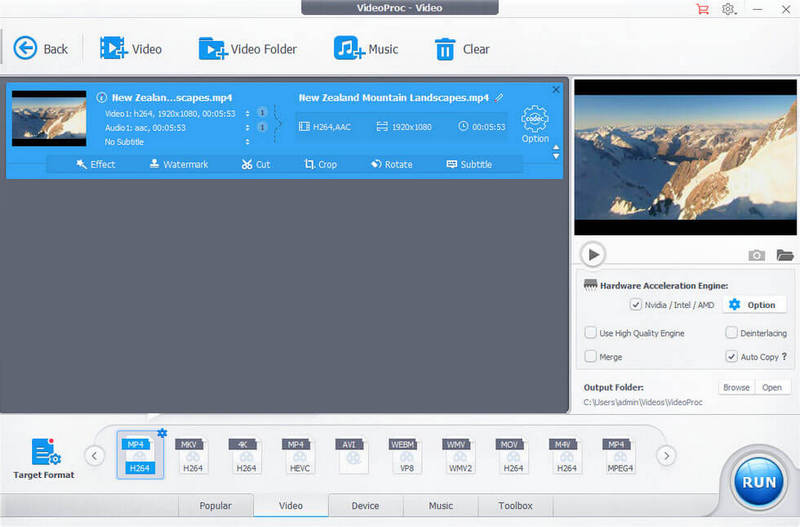Click the video preview image
This screenshot has height=527, width=800.
685,157
